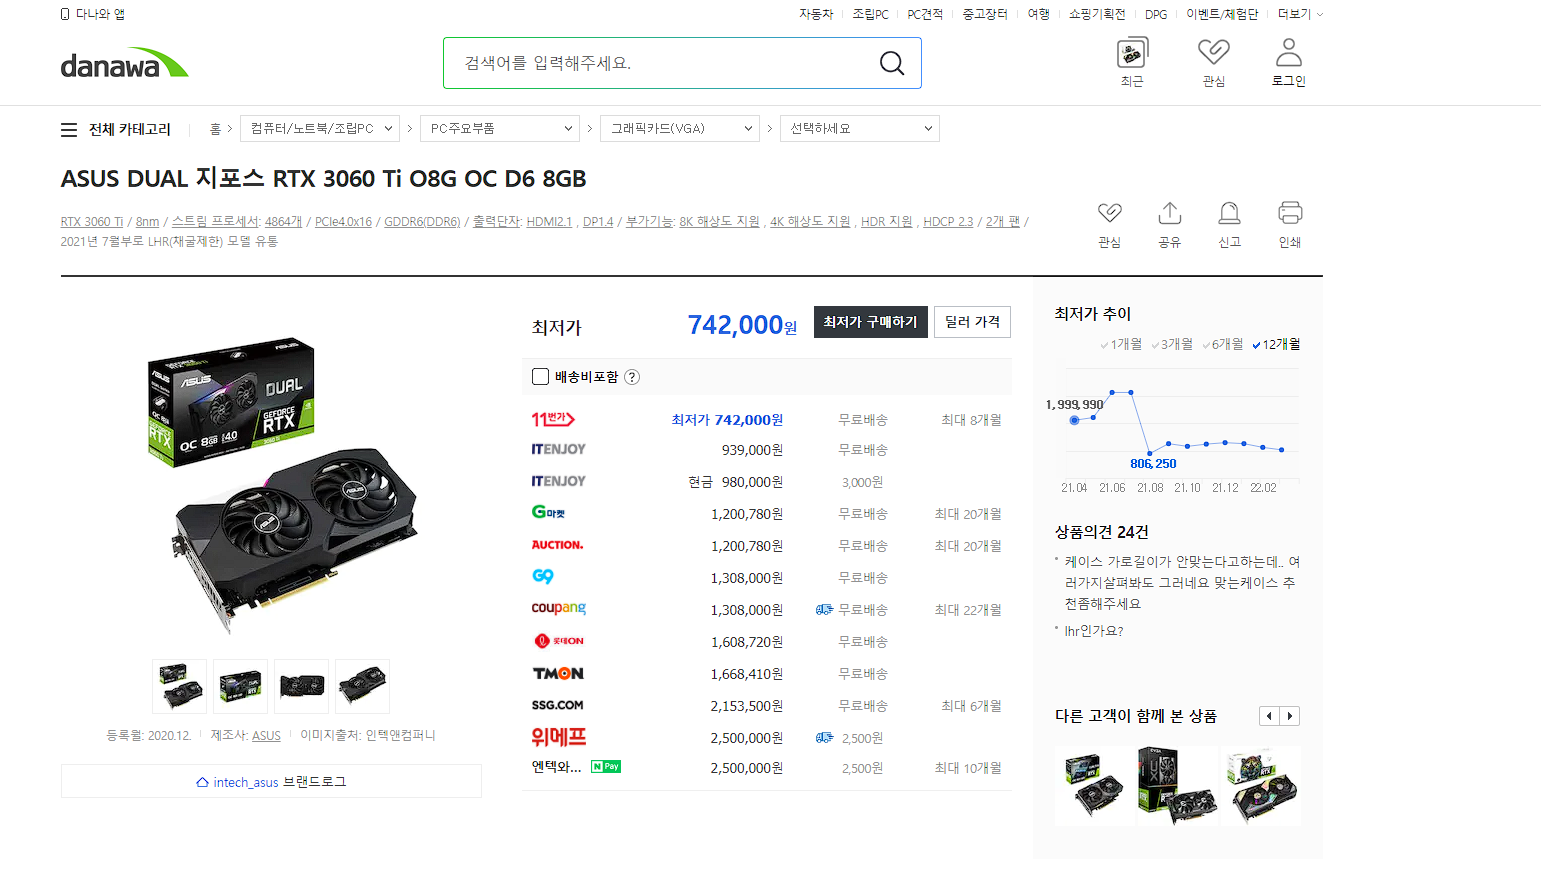The image size is (1541, 886).
Task: Select the fourth product thumbnail under main image
Action: click(362, 686)
